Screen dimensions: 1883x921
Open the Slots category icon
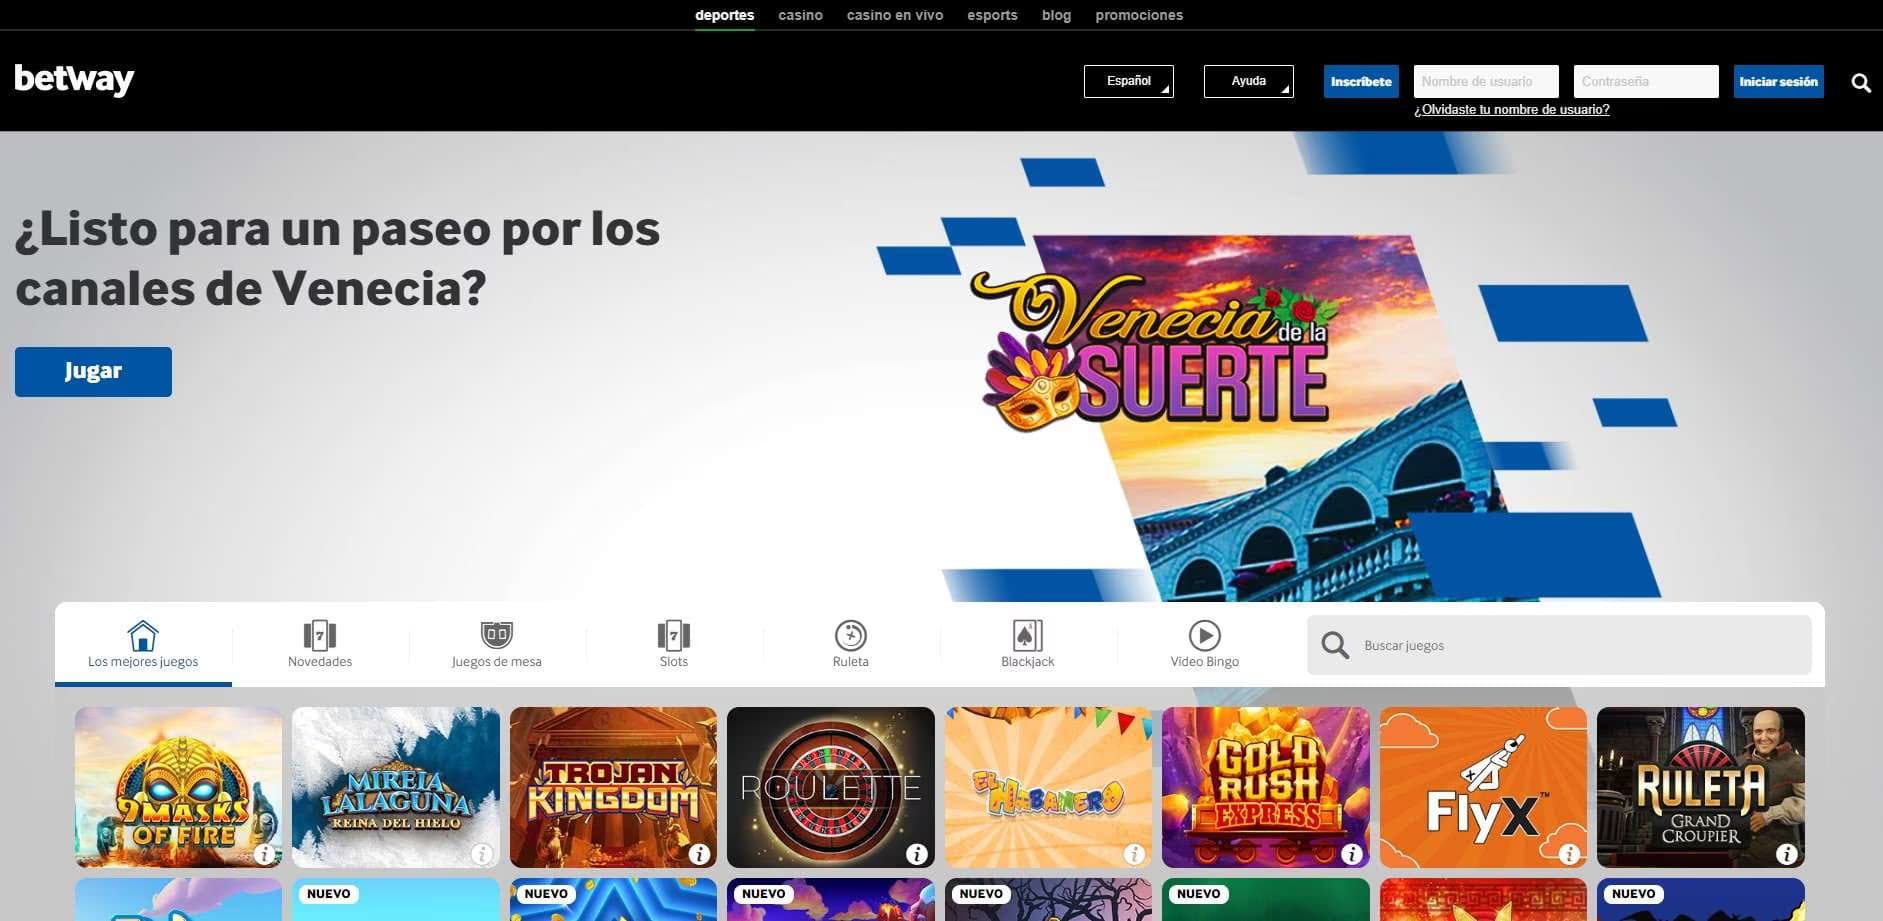[673, 634]
